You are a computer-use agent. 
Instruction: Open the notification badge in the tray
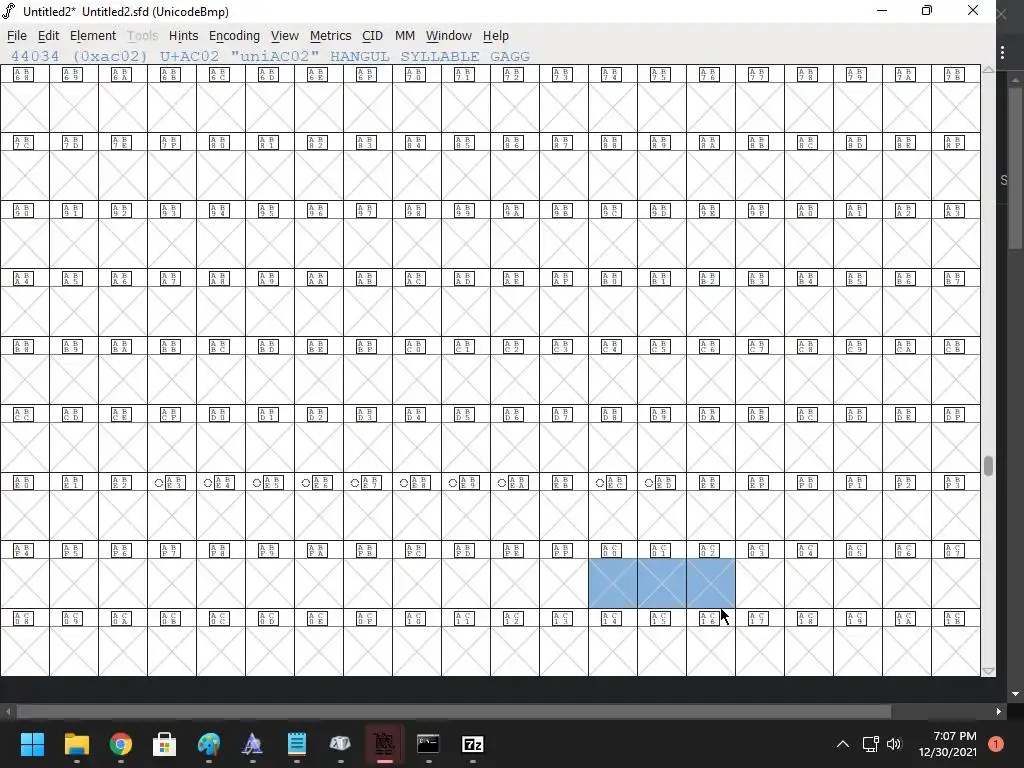coord(996,744)
